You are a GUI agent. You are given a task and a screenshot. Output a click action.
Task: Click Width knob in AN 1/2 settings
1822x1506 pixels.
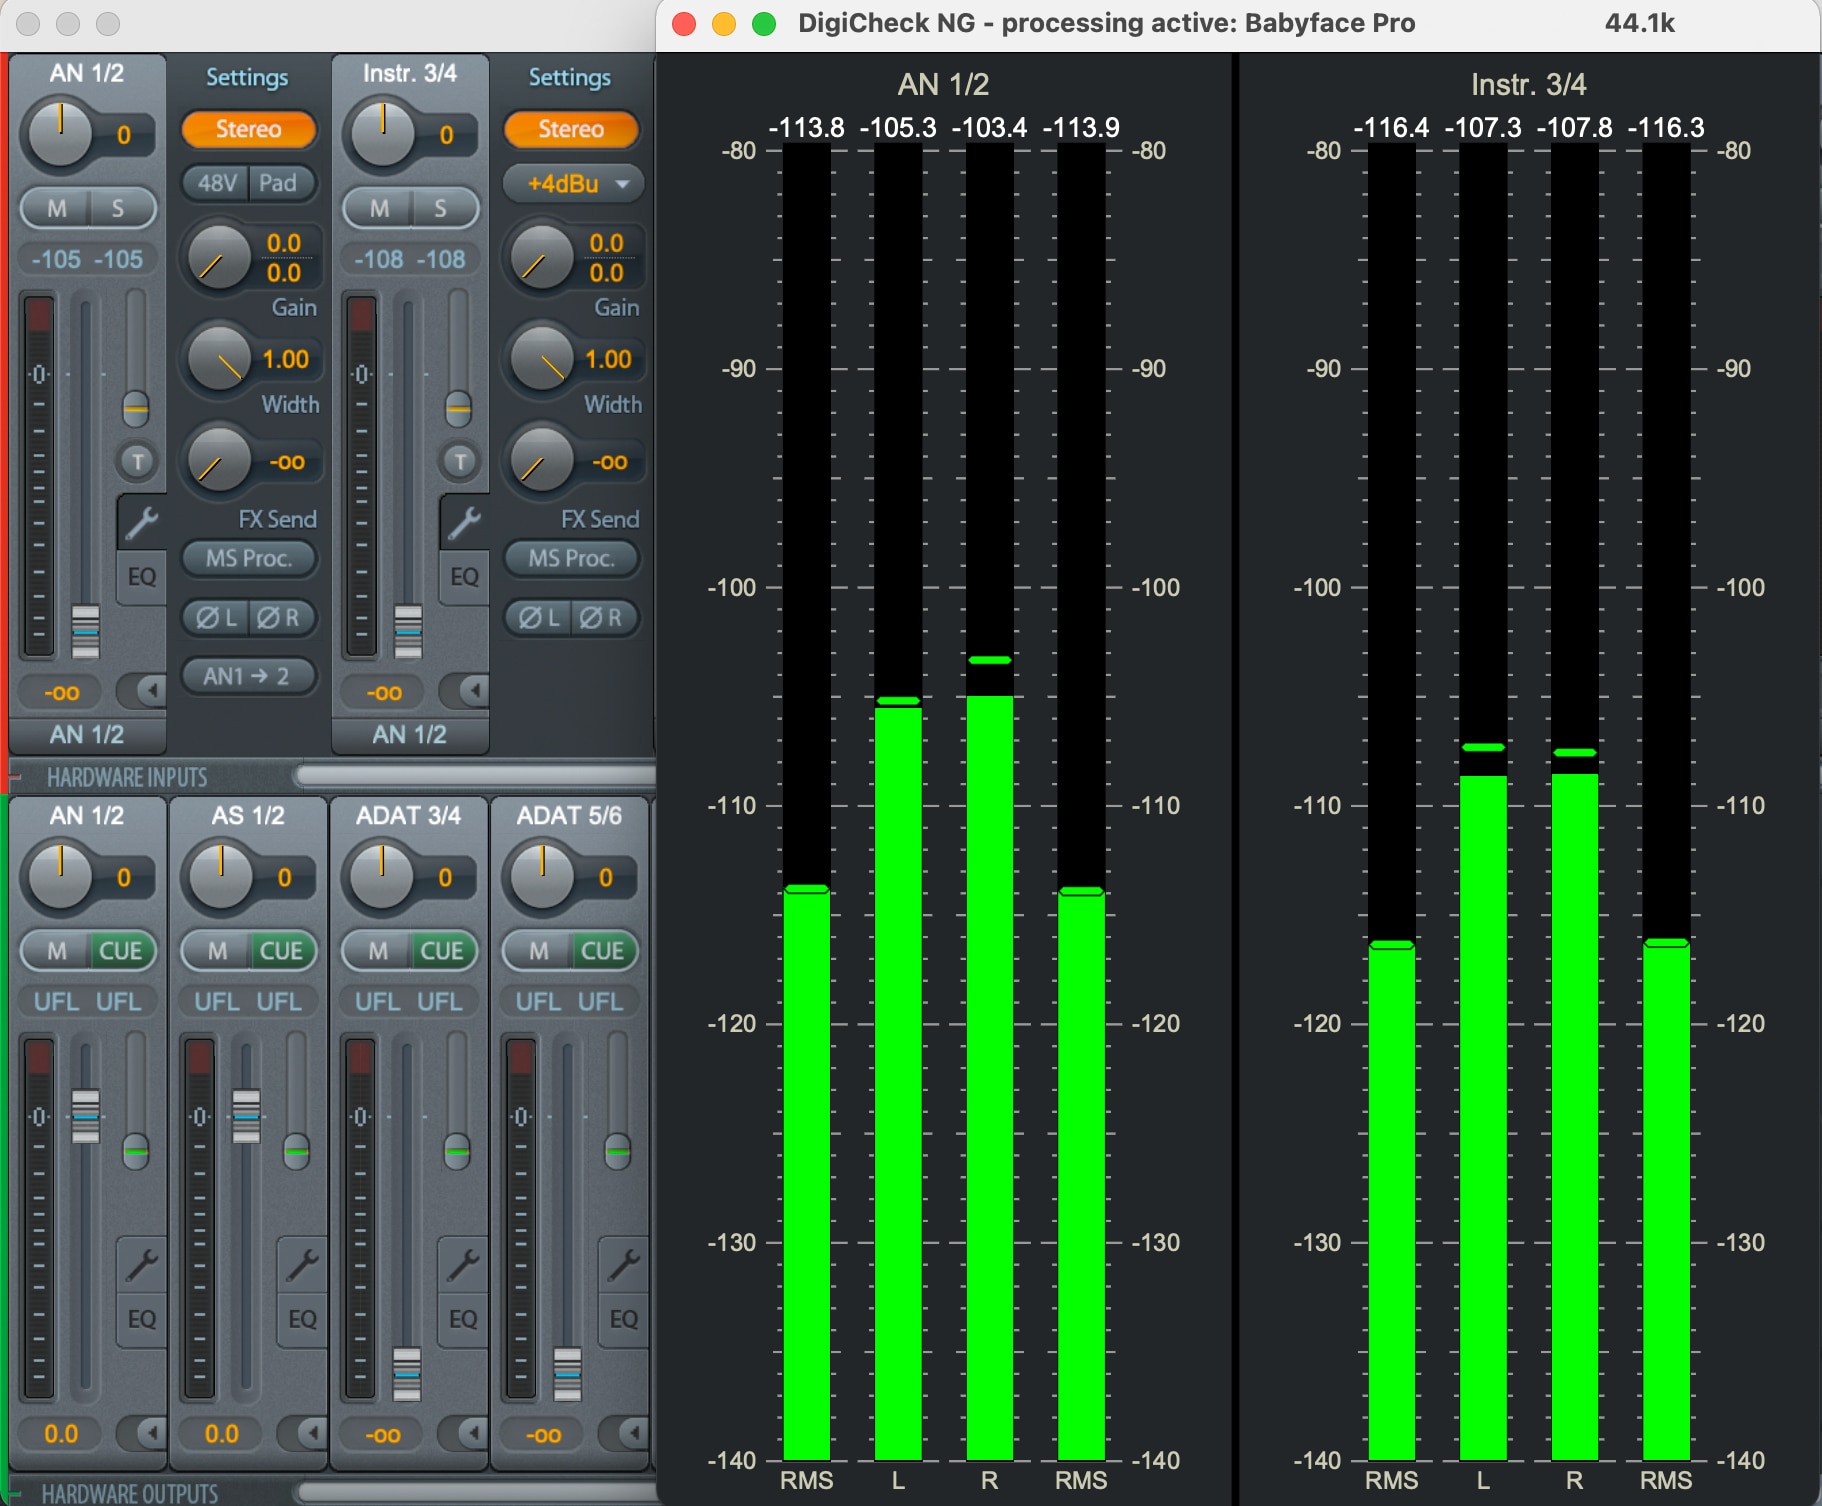pos(219,357)
